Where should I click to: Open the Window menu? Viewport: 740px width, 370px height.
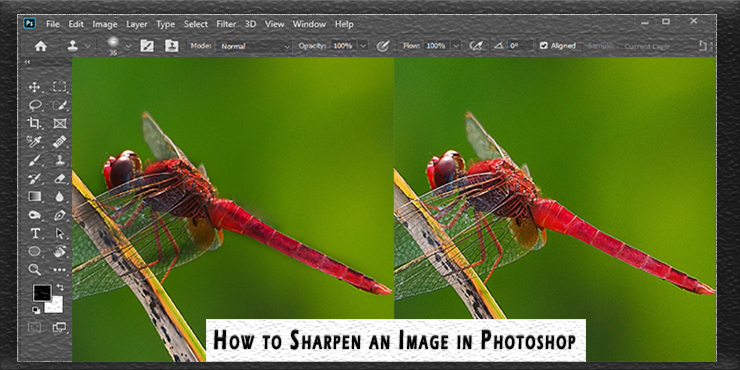(309, 24)
